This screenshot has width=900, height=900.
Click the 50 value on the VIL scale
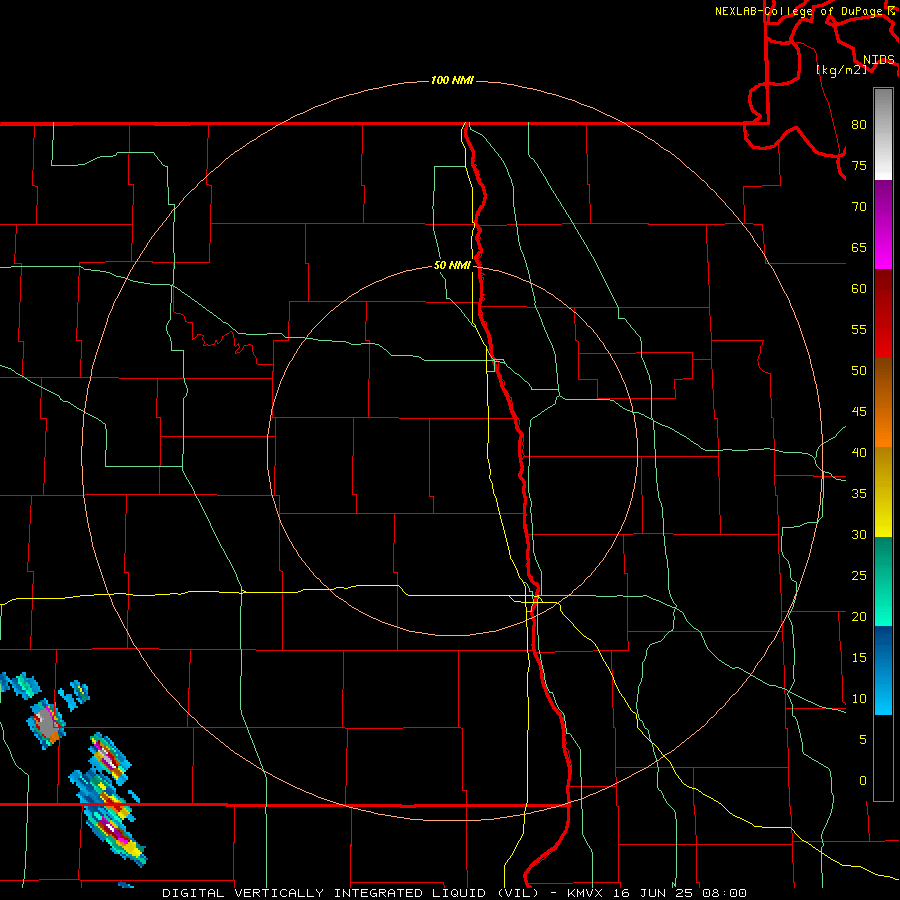tap(859, 370)
